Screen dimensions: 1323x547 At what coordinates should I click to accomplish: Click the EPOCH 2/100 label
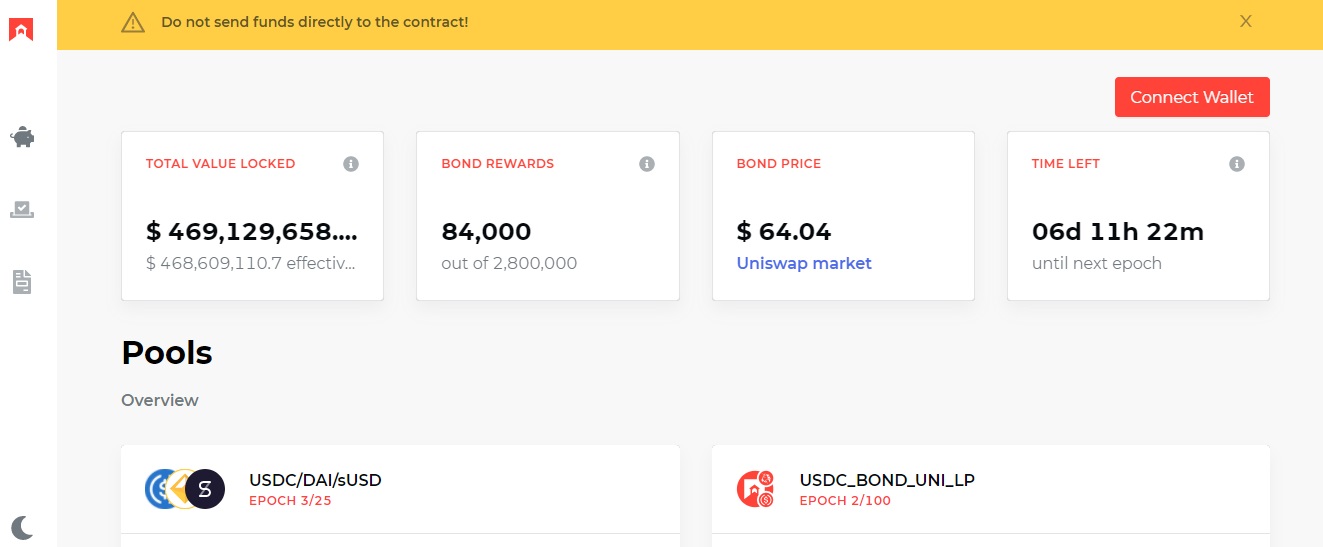(x=845, y=500)
